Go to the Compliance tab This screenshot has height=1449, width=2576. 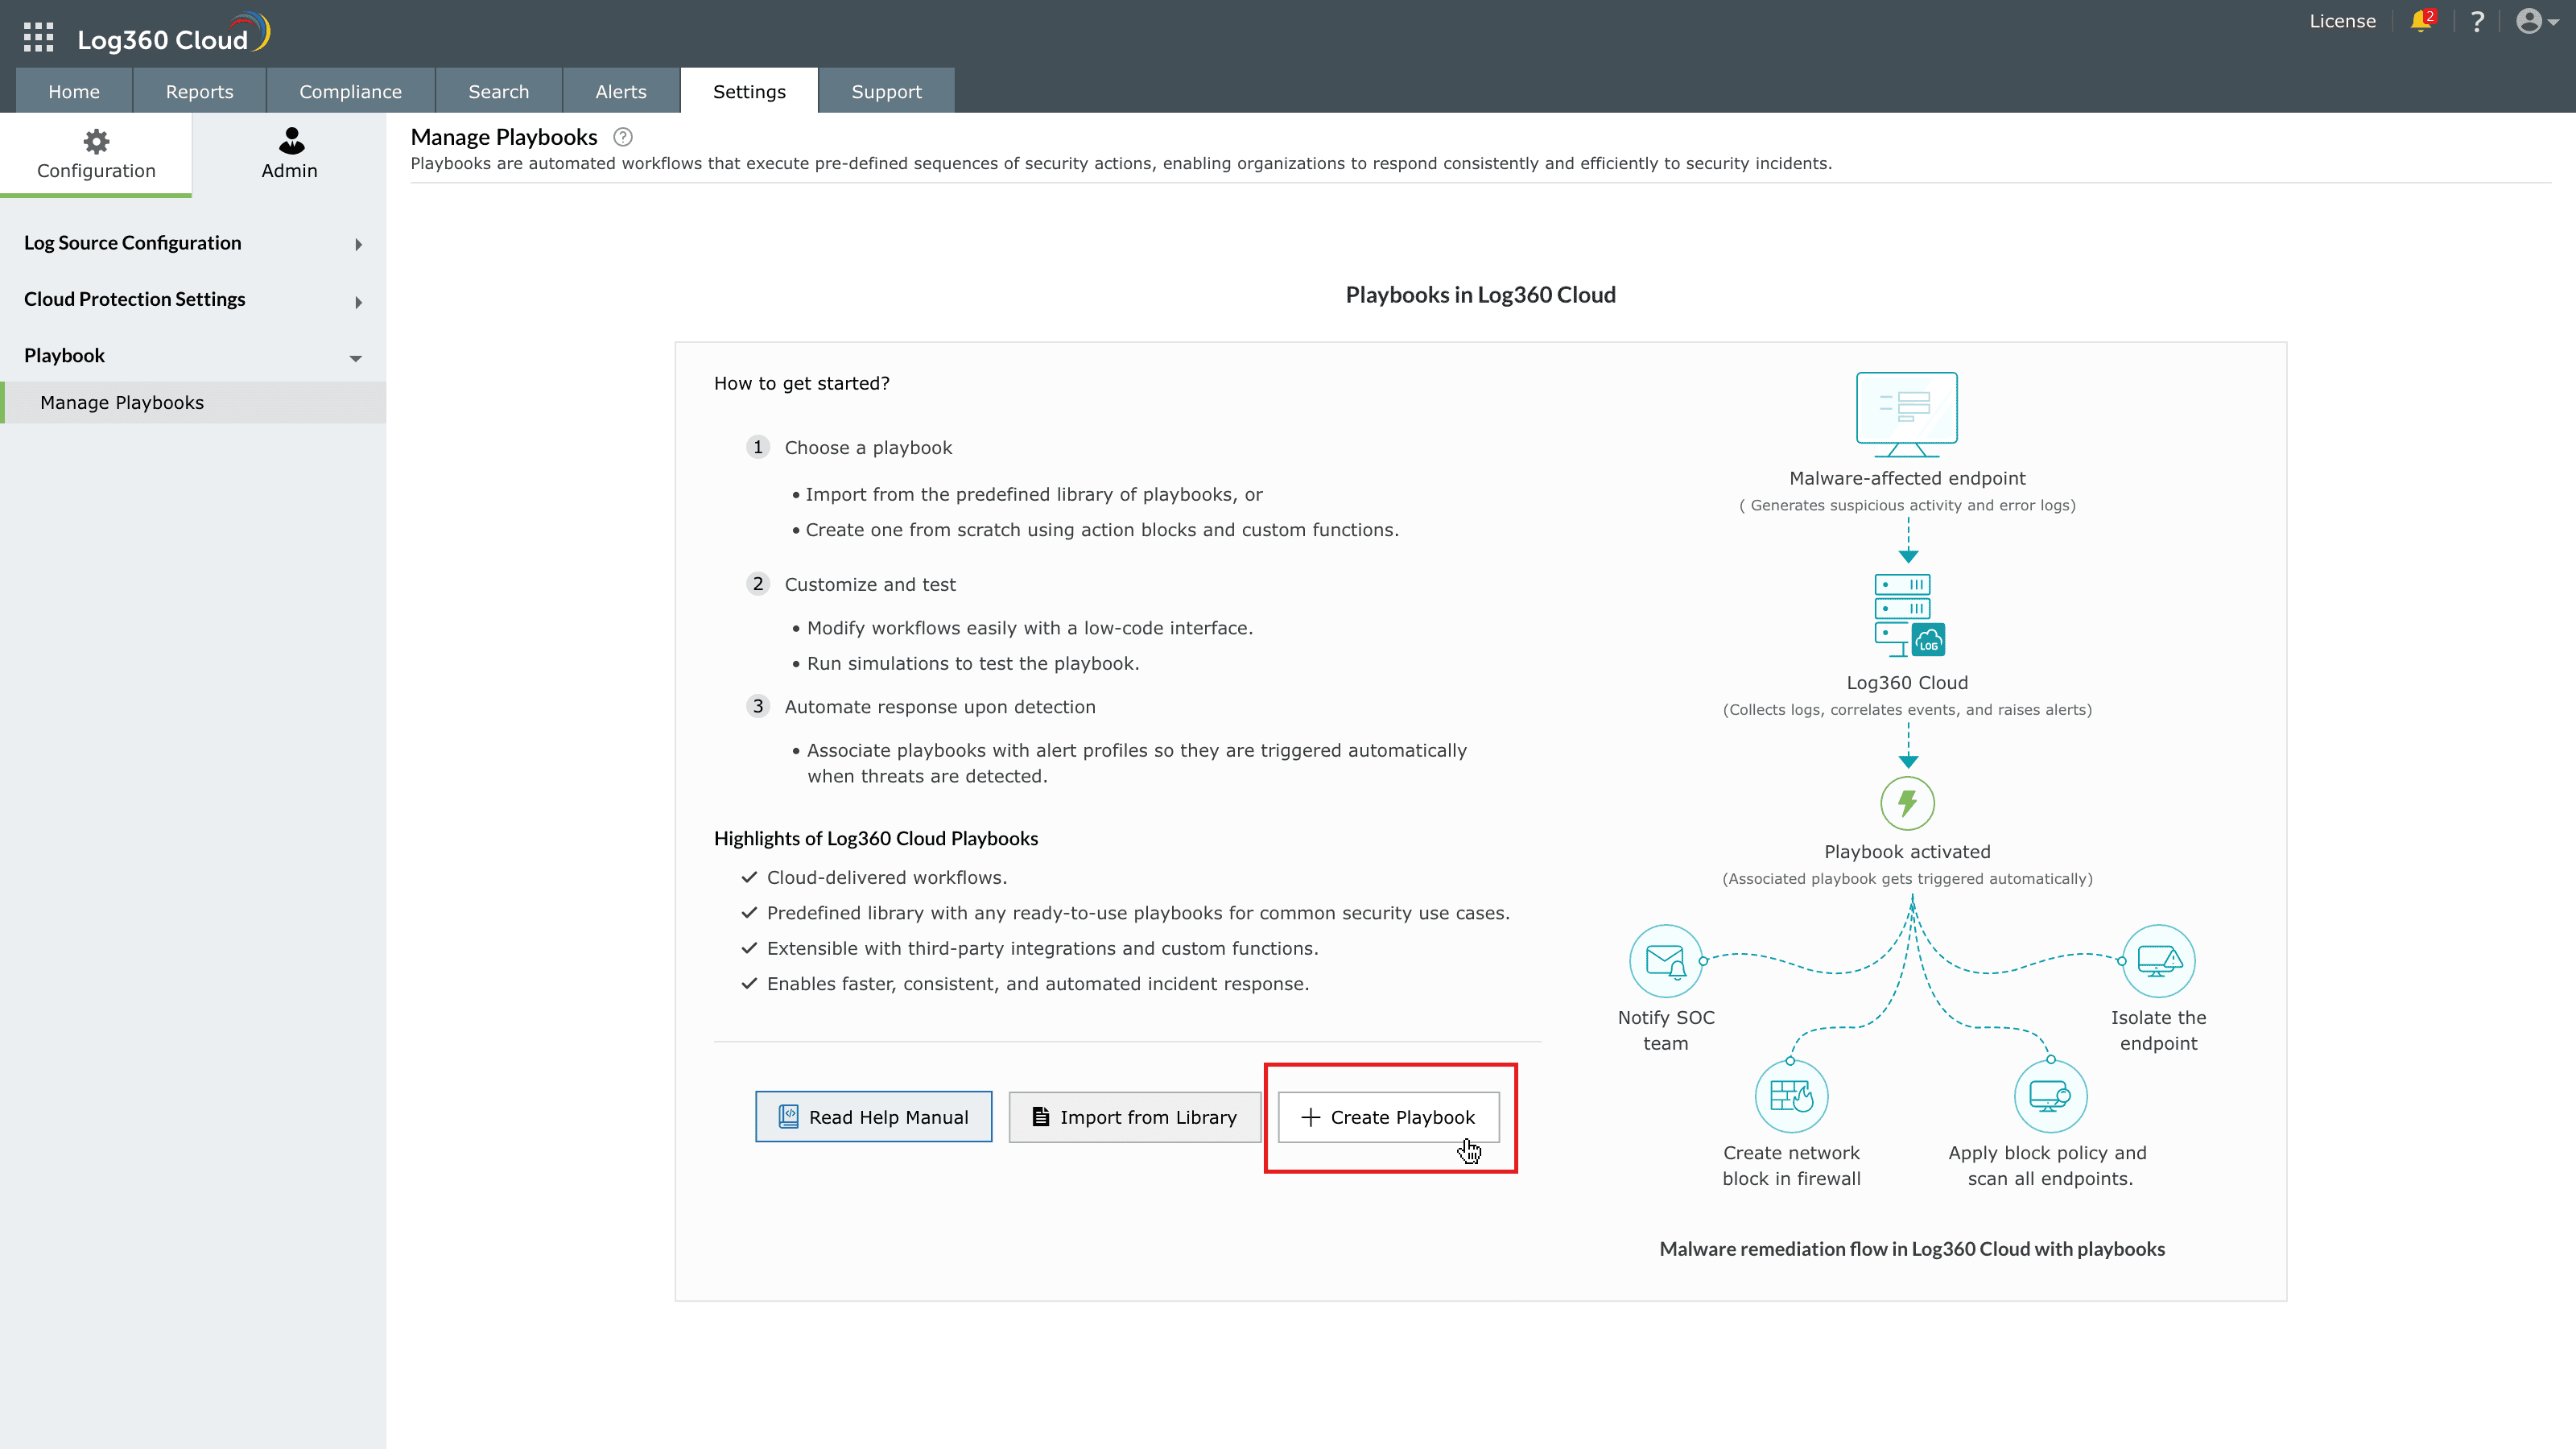(x=350, y=91)
